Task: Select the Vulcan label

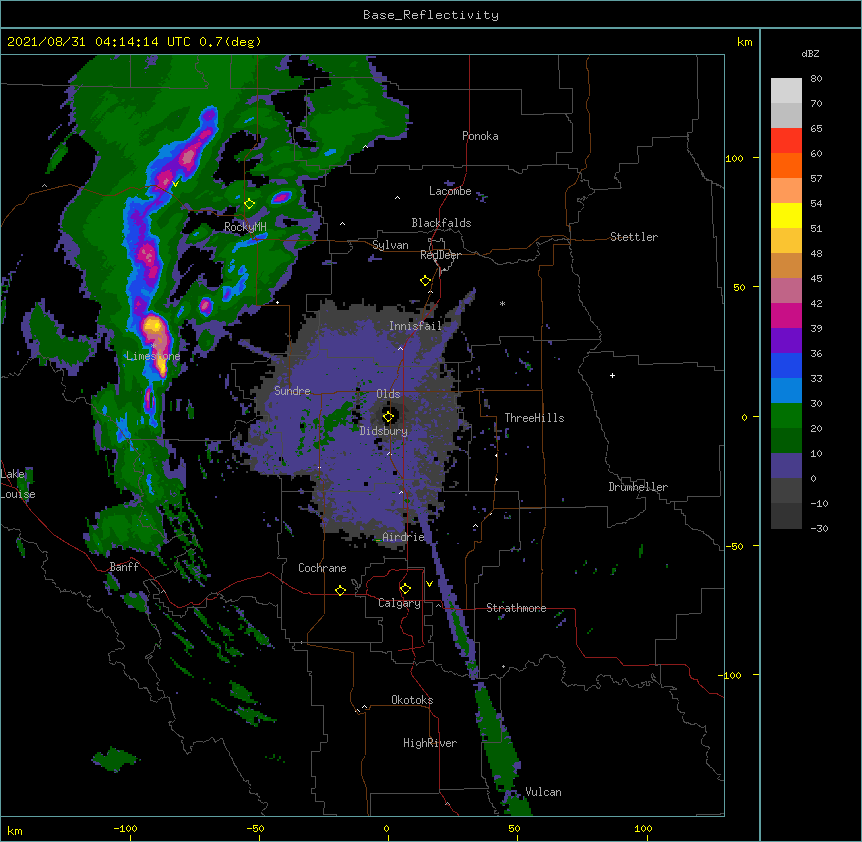Action: coord(543,792)
